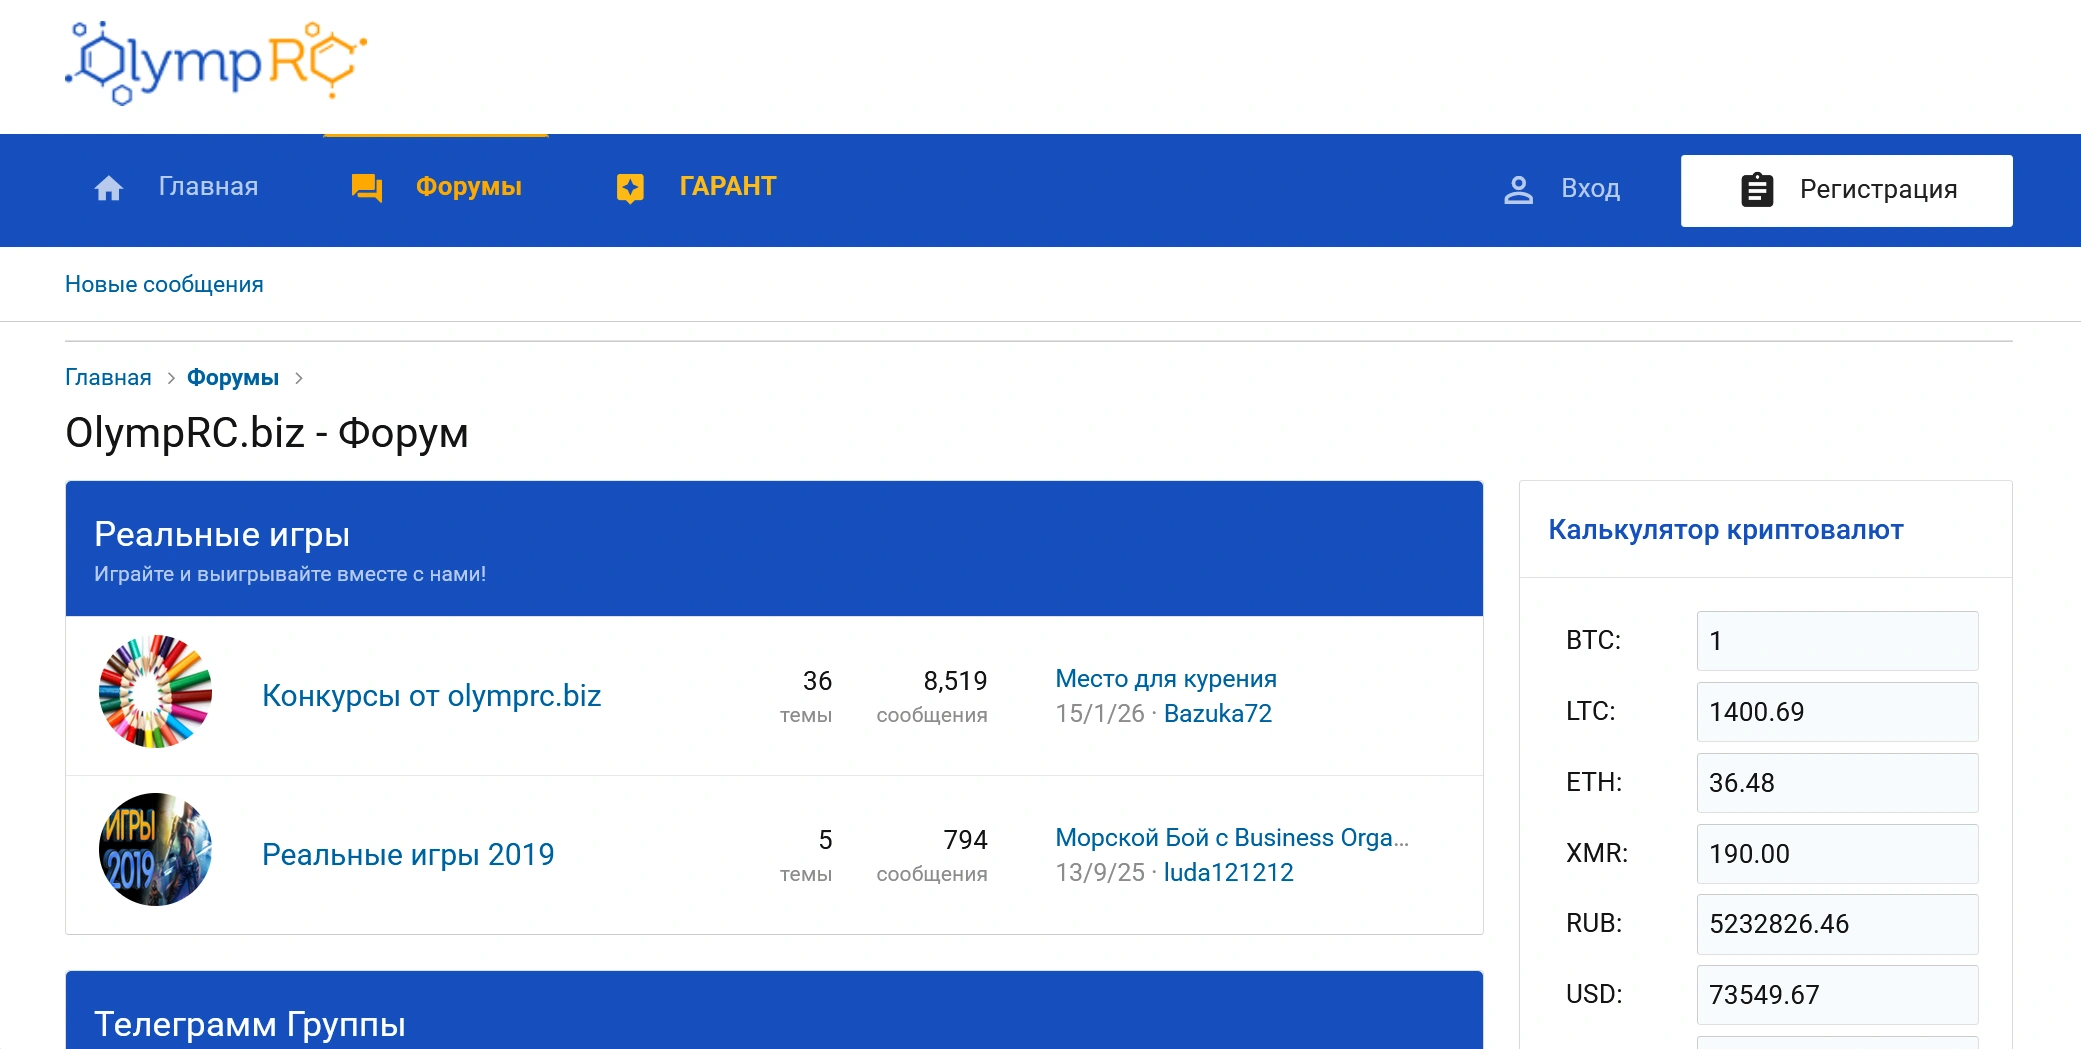The image size is (2081, 1049).
Task: Click the OlympRC.biz - Форум page title
Action: point(267,433)
